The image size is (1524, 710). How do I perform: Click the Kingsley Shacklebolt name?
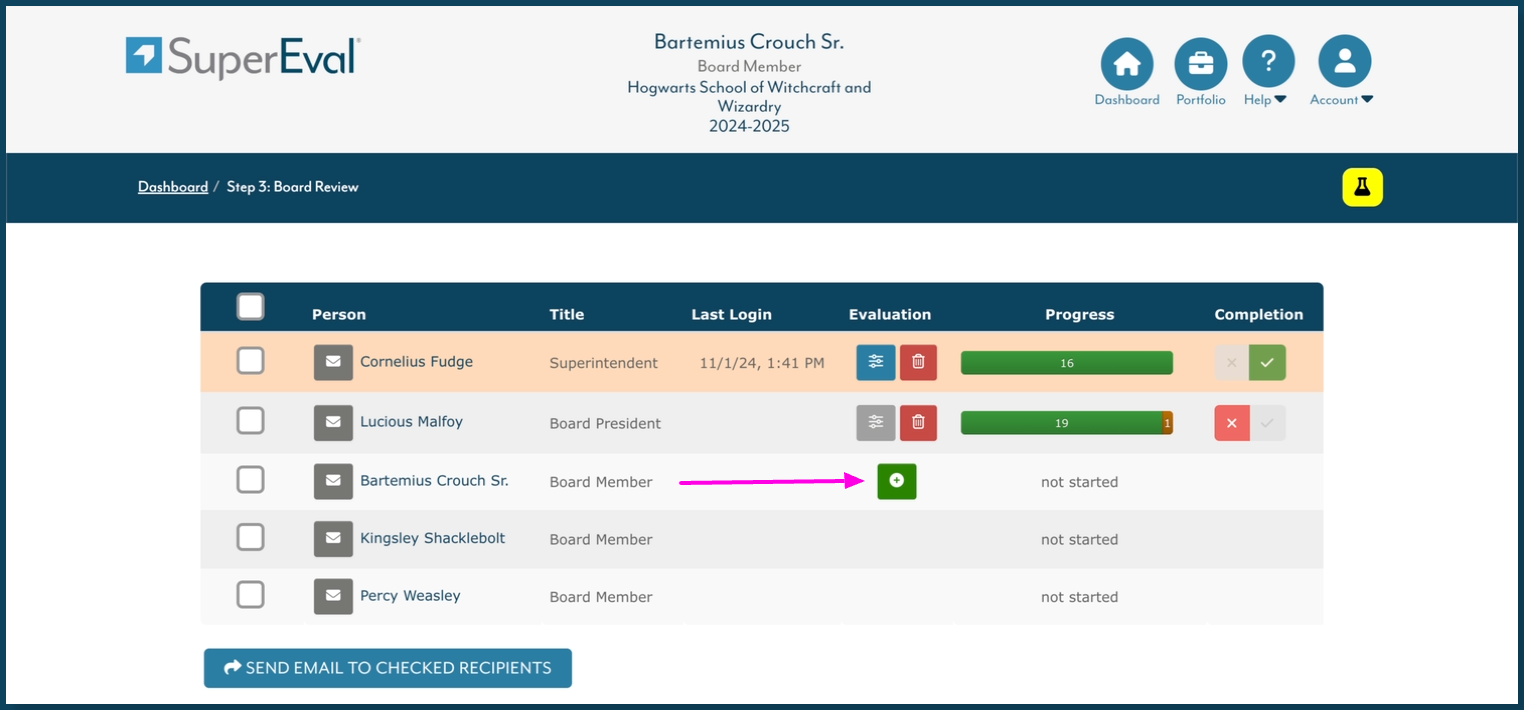432,538
